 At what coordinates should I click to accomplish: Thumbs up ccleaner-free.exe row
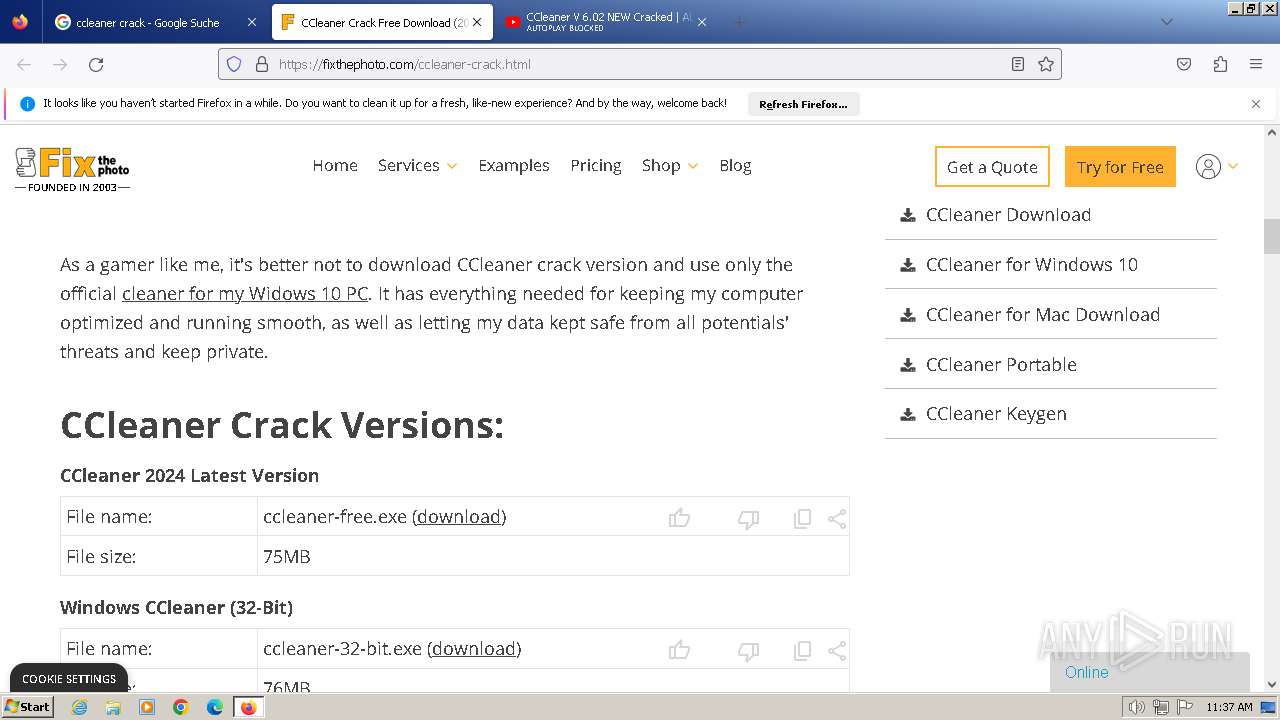680,518
